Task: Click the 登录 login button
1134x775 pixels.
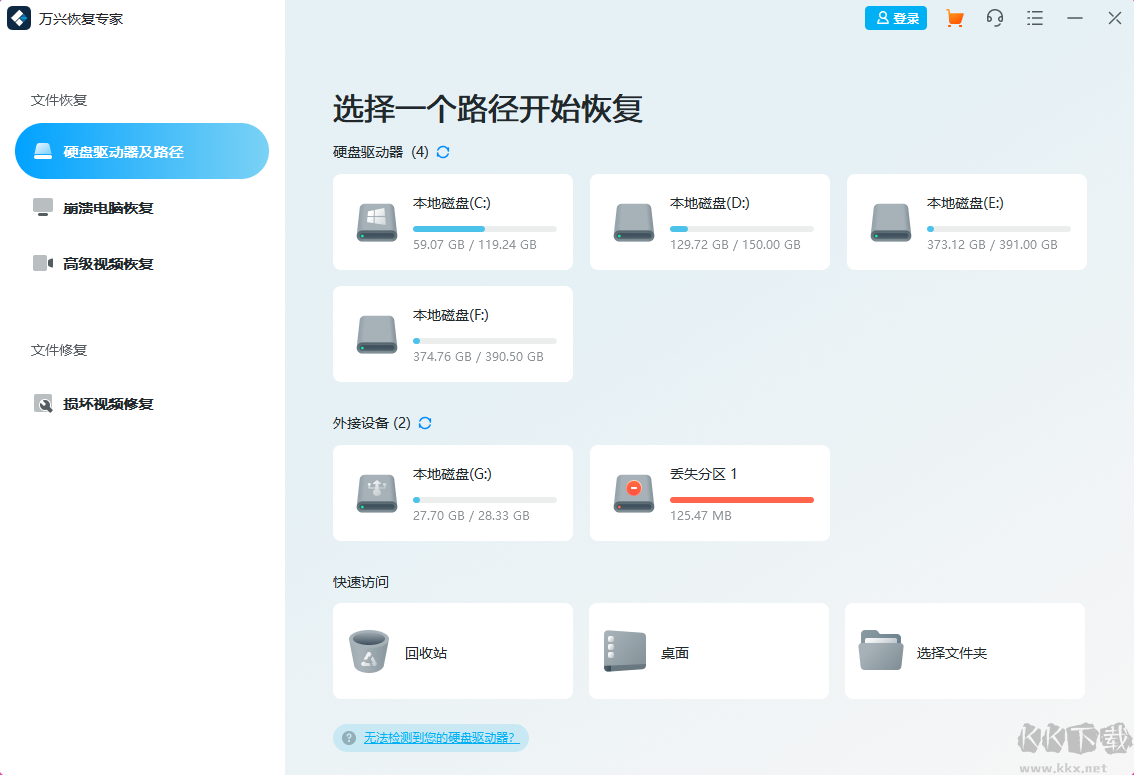Action: (895, 18)
